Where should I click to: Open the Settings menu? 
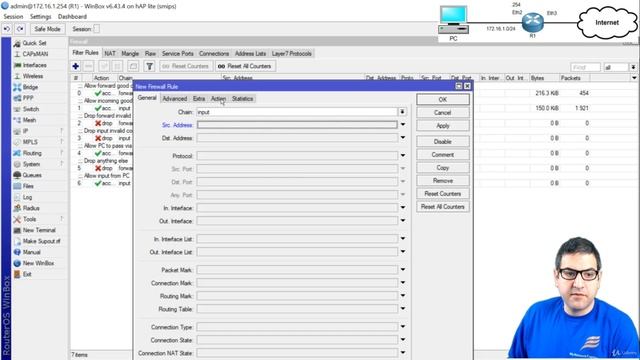point(40,17)
